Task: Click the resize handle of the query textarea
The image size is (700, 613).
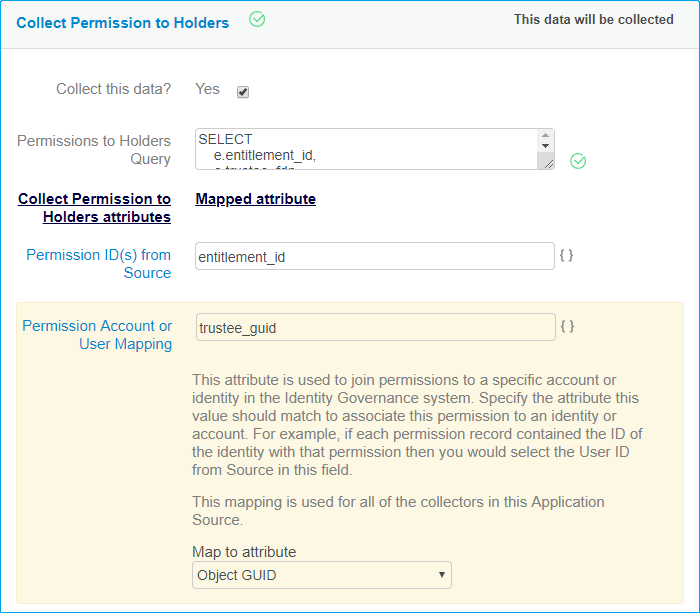Action: point(547,164)
